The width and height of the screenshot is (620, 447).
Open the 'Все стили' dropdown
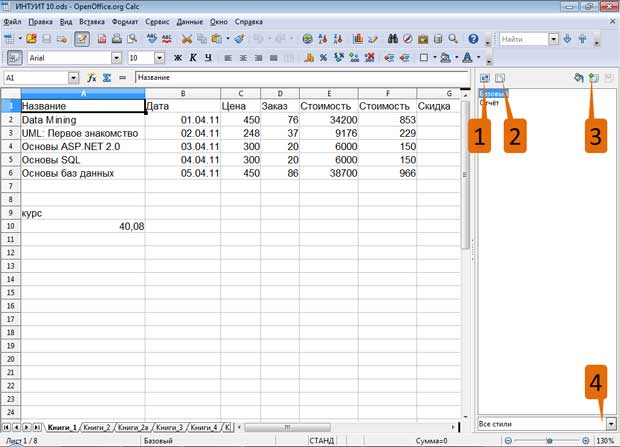point(611,424)
